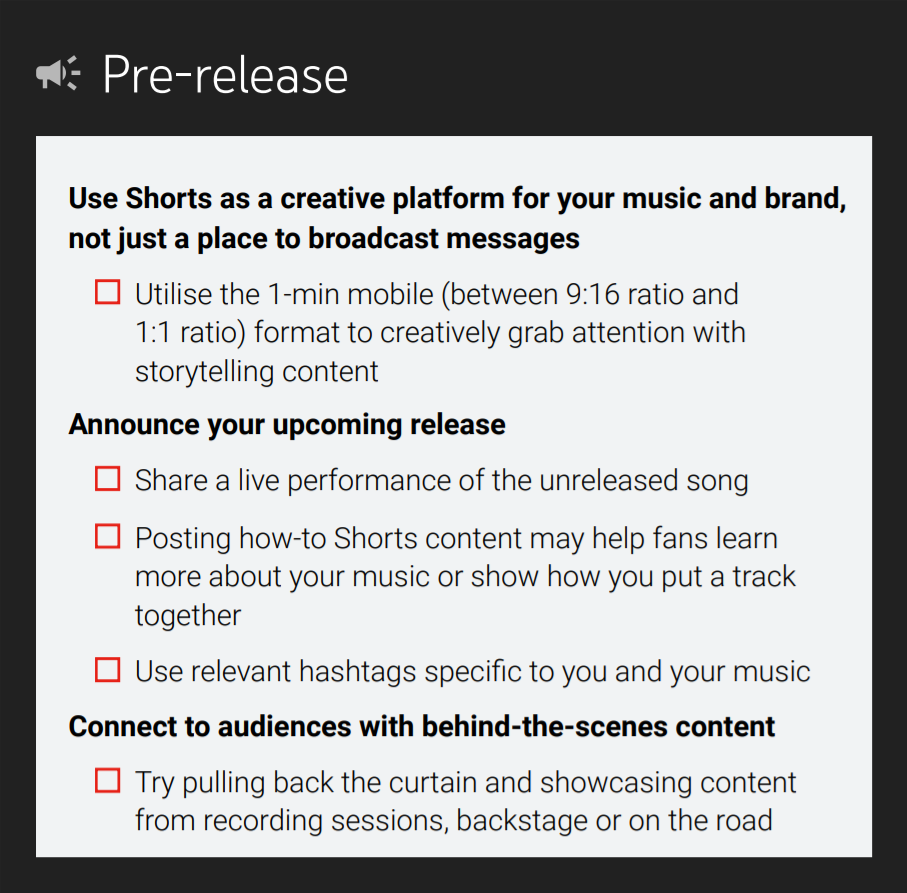Click the 'Use Shorts as a creative platform' heading line

pyautogui.click(x=457, y=198)
